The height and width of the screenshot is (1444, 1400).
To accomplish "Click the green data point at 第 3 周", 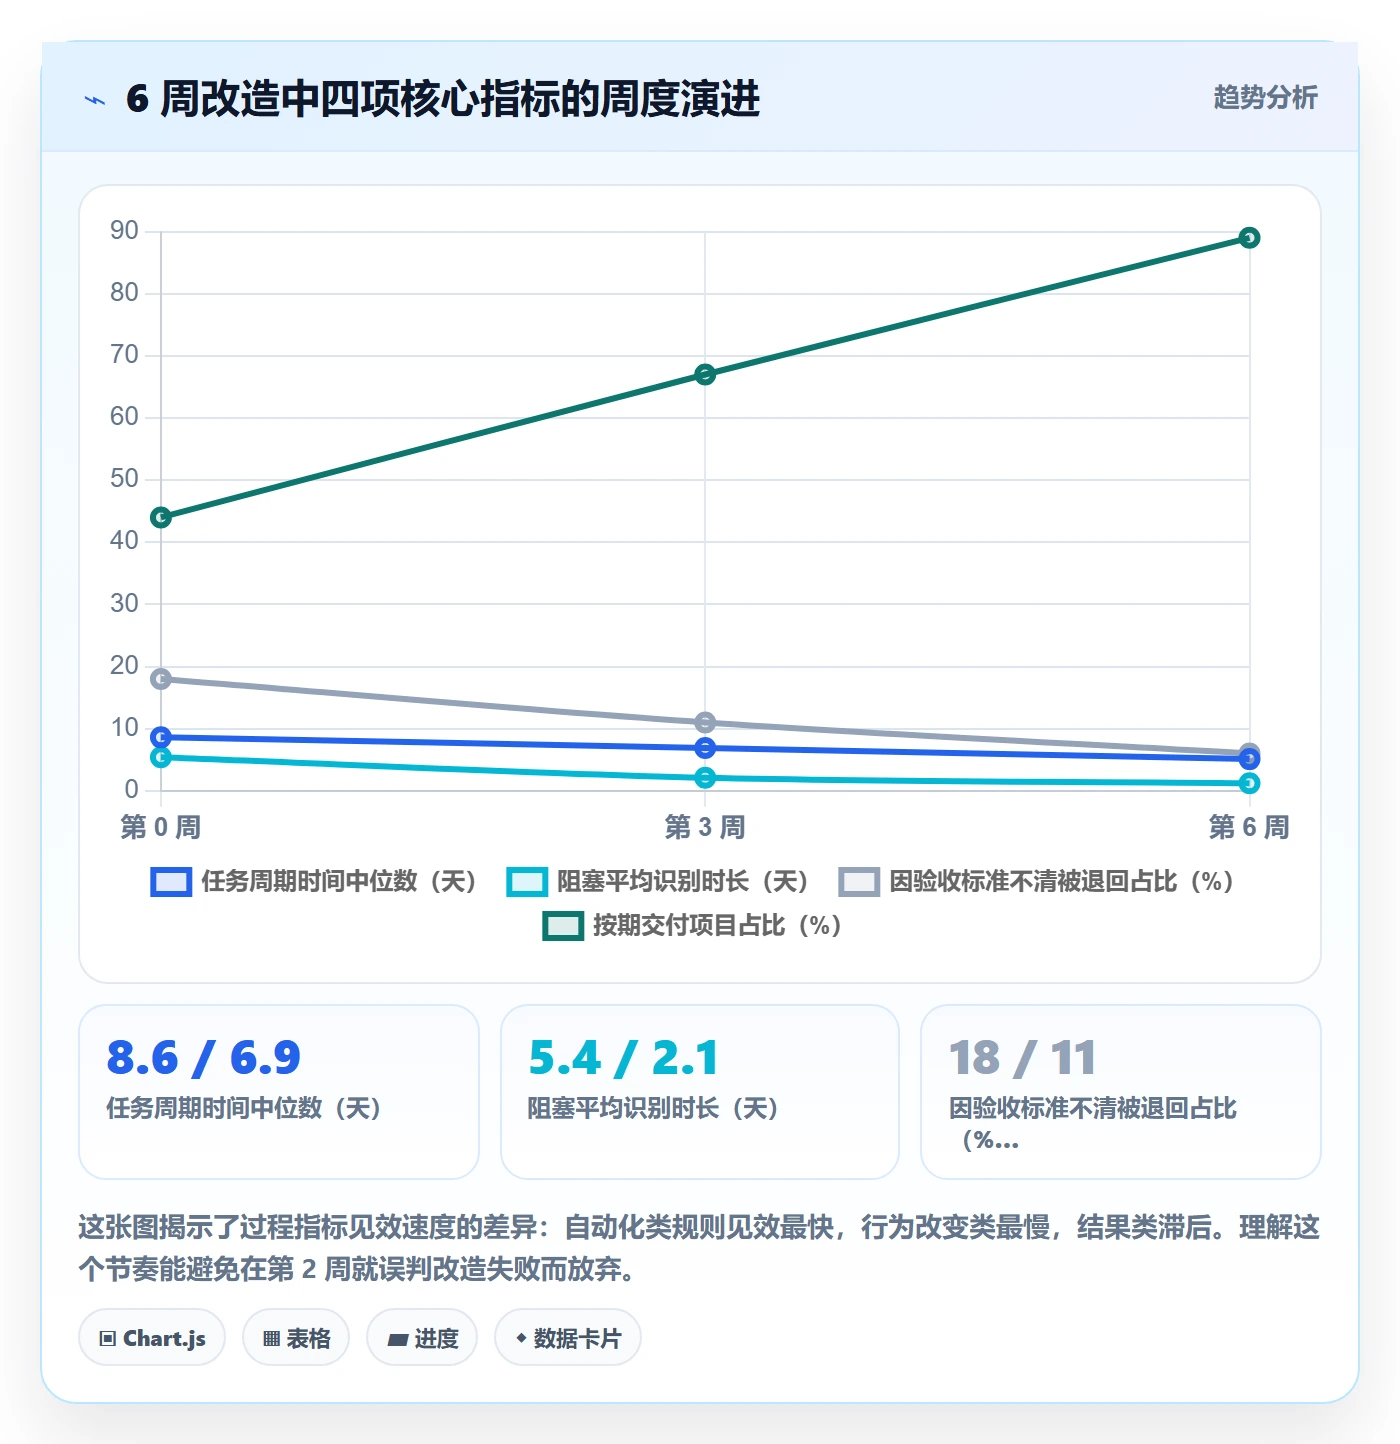I will pos(705,375).
